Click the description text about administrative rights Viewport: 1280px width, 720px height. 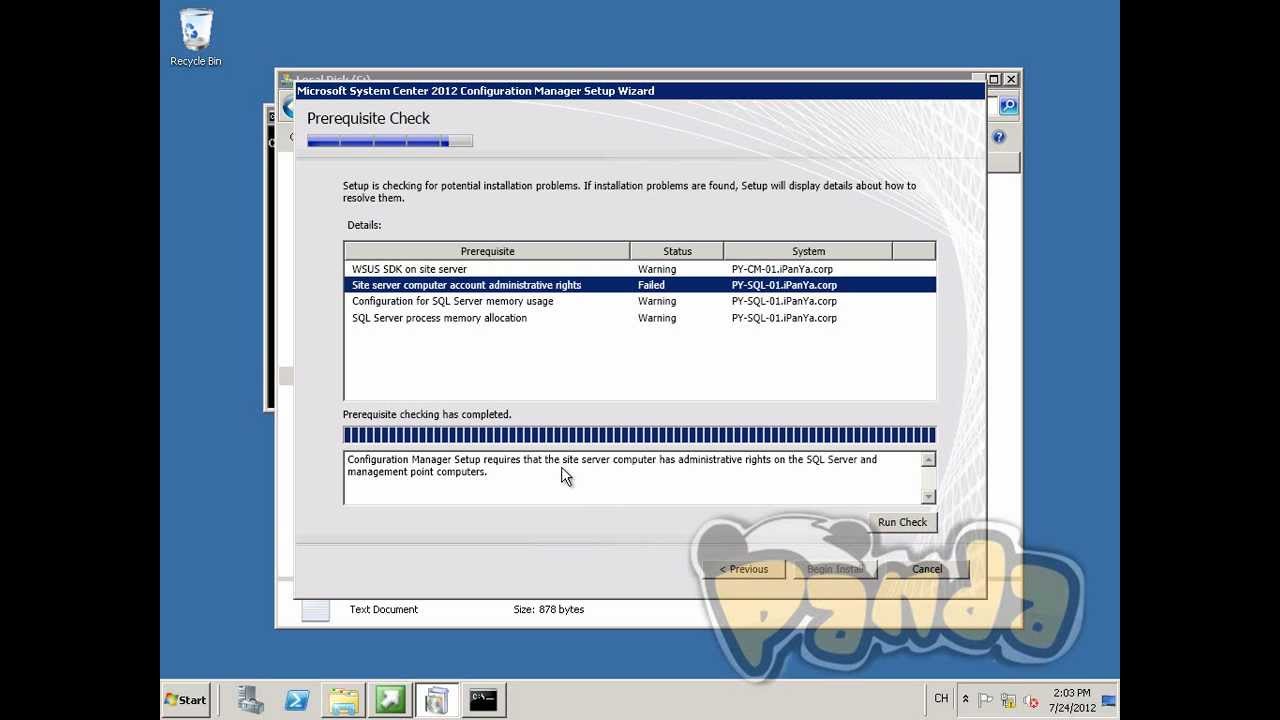(612, 466)
